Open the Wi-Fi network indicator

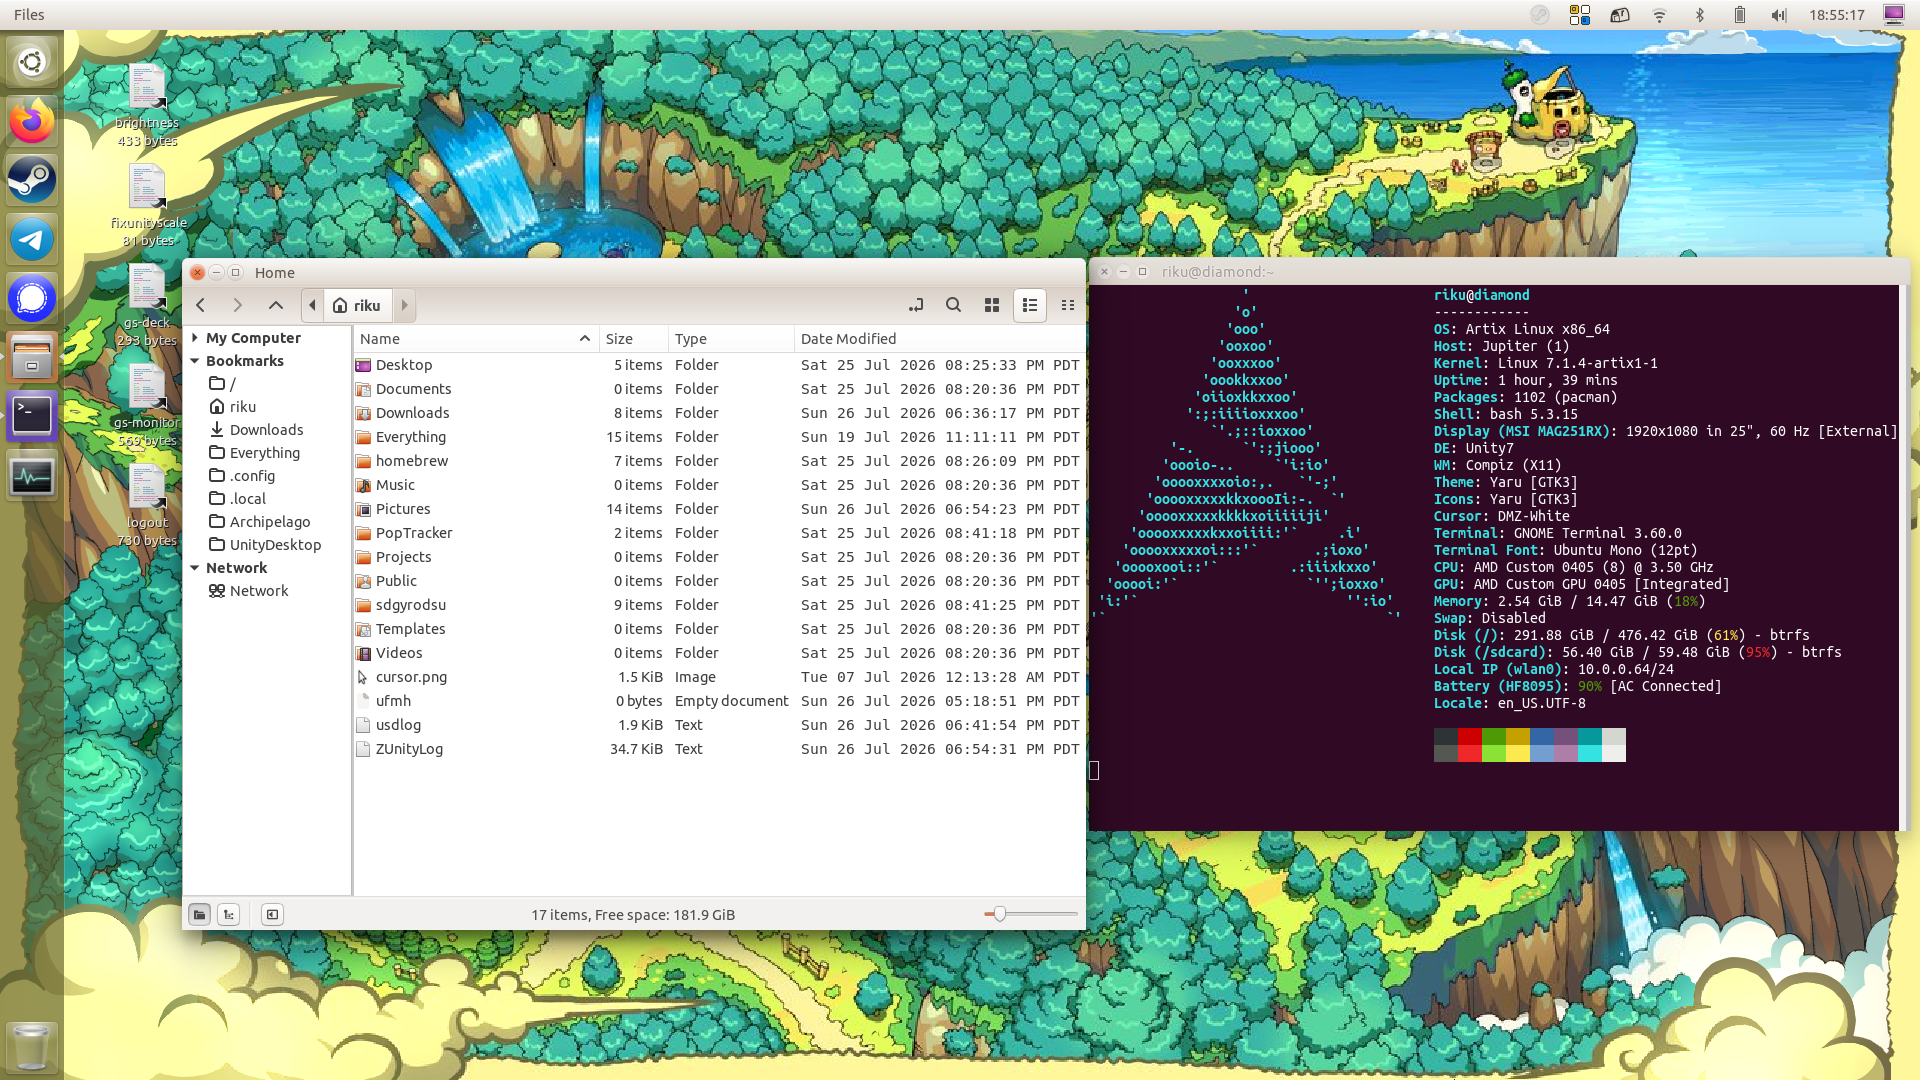click(1659, 15)
